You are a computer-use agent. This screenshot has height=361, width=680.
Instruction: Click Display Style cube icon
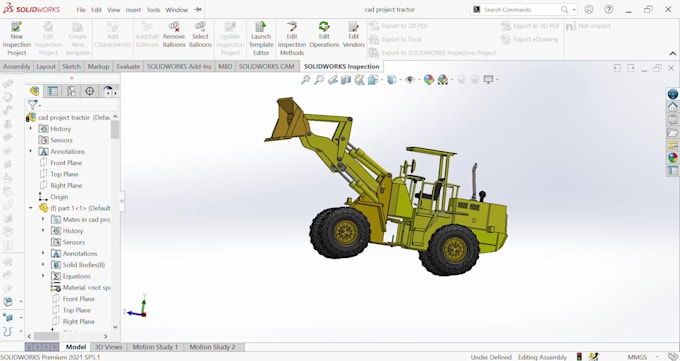[x=391, y=79]
